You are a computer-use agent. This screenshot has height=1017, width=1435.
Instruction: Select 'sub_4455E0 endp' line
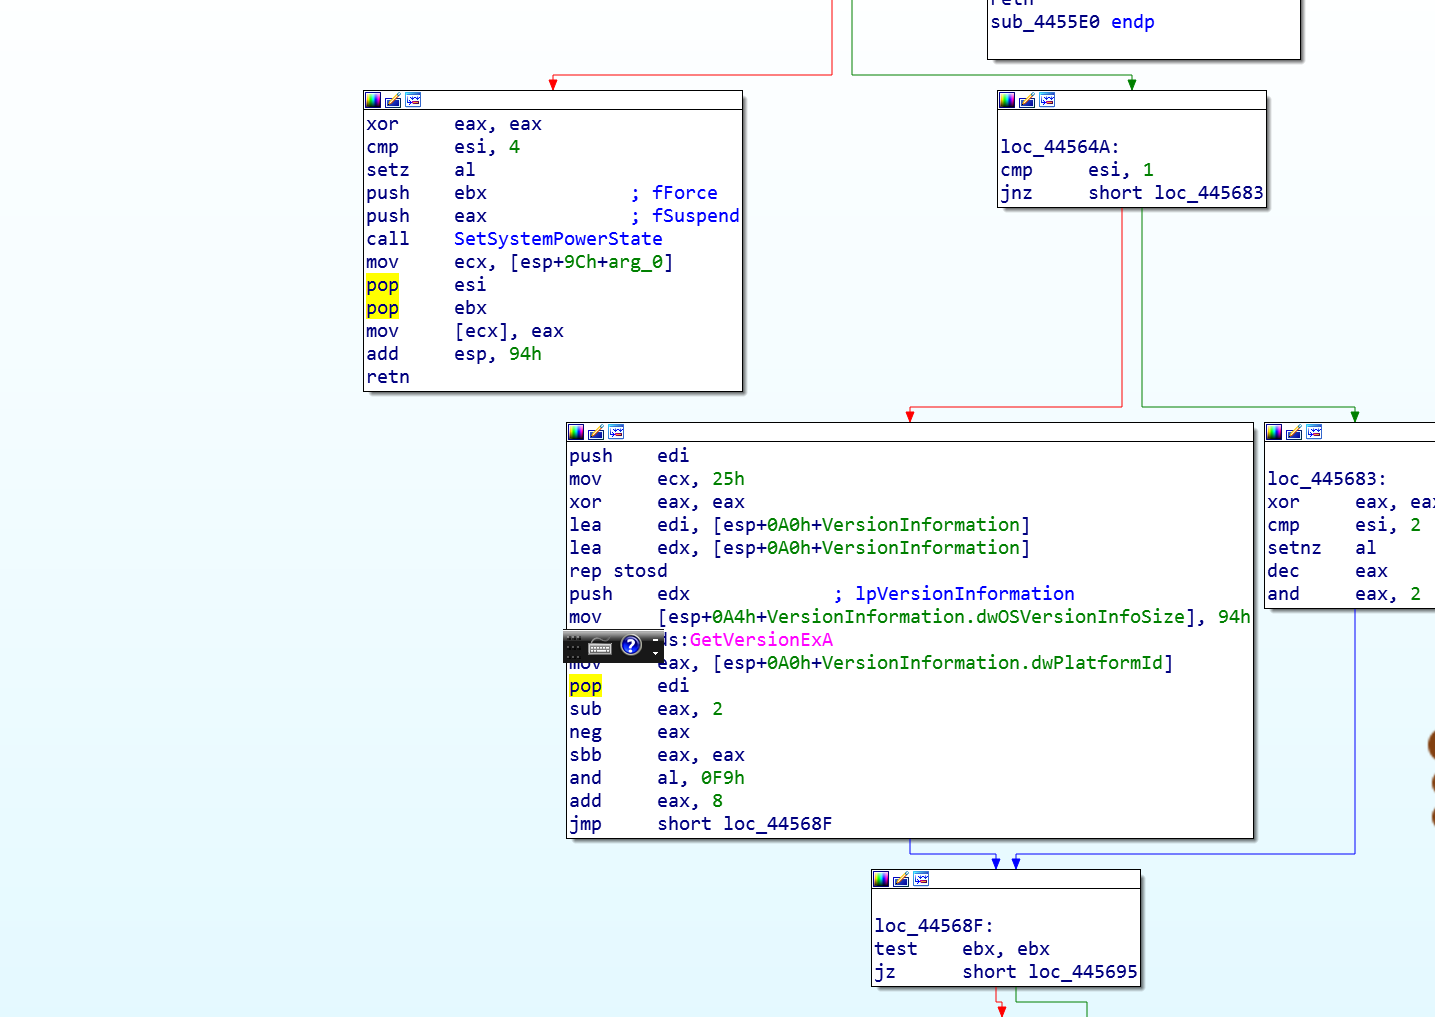coord(1072,22)
